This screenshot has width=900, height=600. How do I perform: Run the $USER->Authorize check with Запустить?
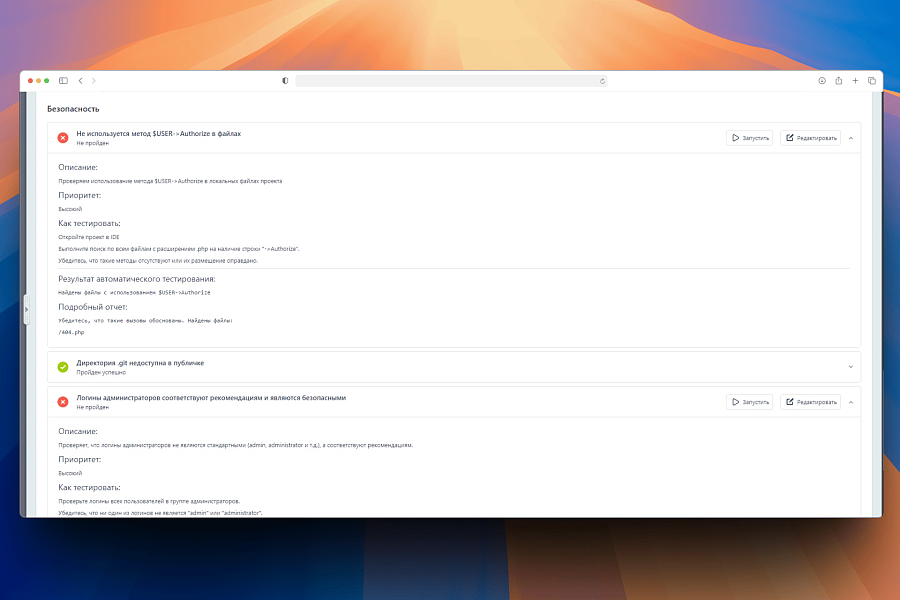click(750, 138)
